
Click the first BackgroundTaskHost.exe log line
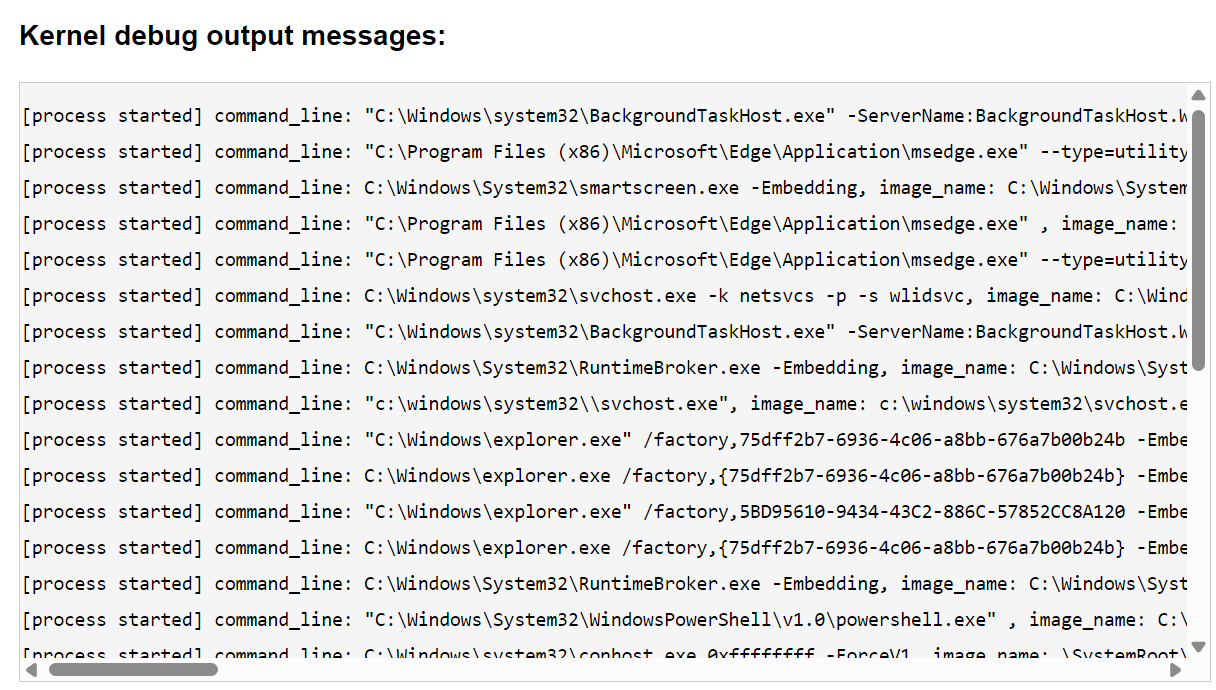(x=600, y=116)
